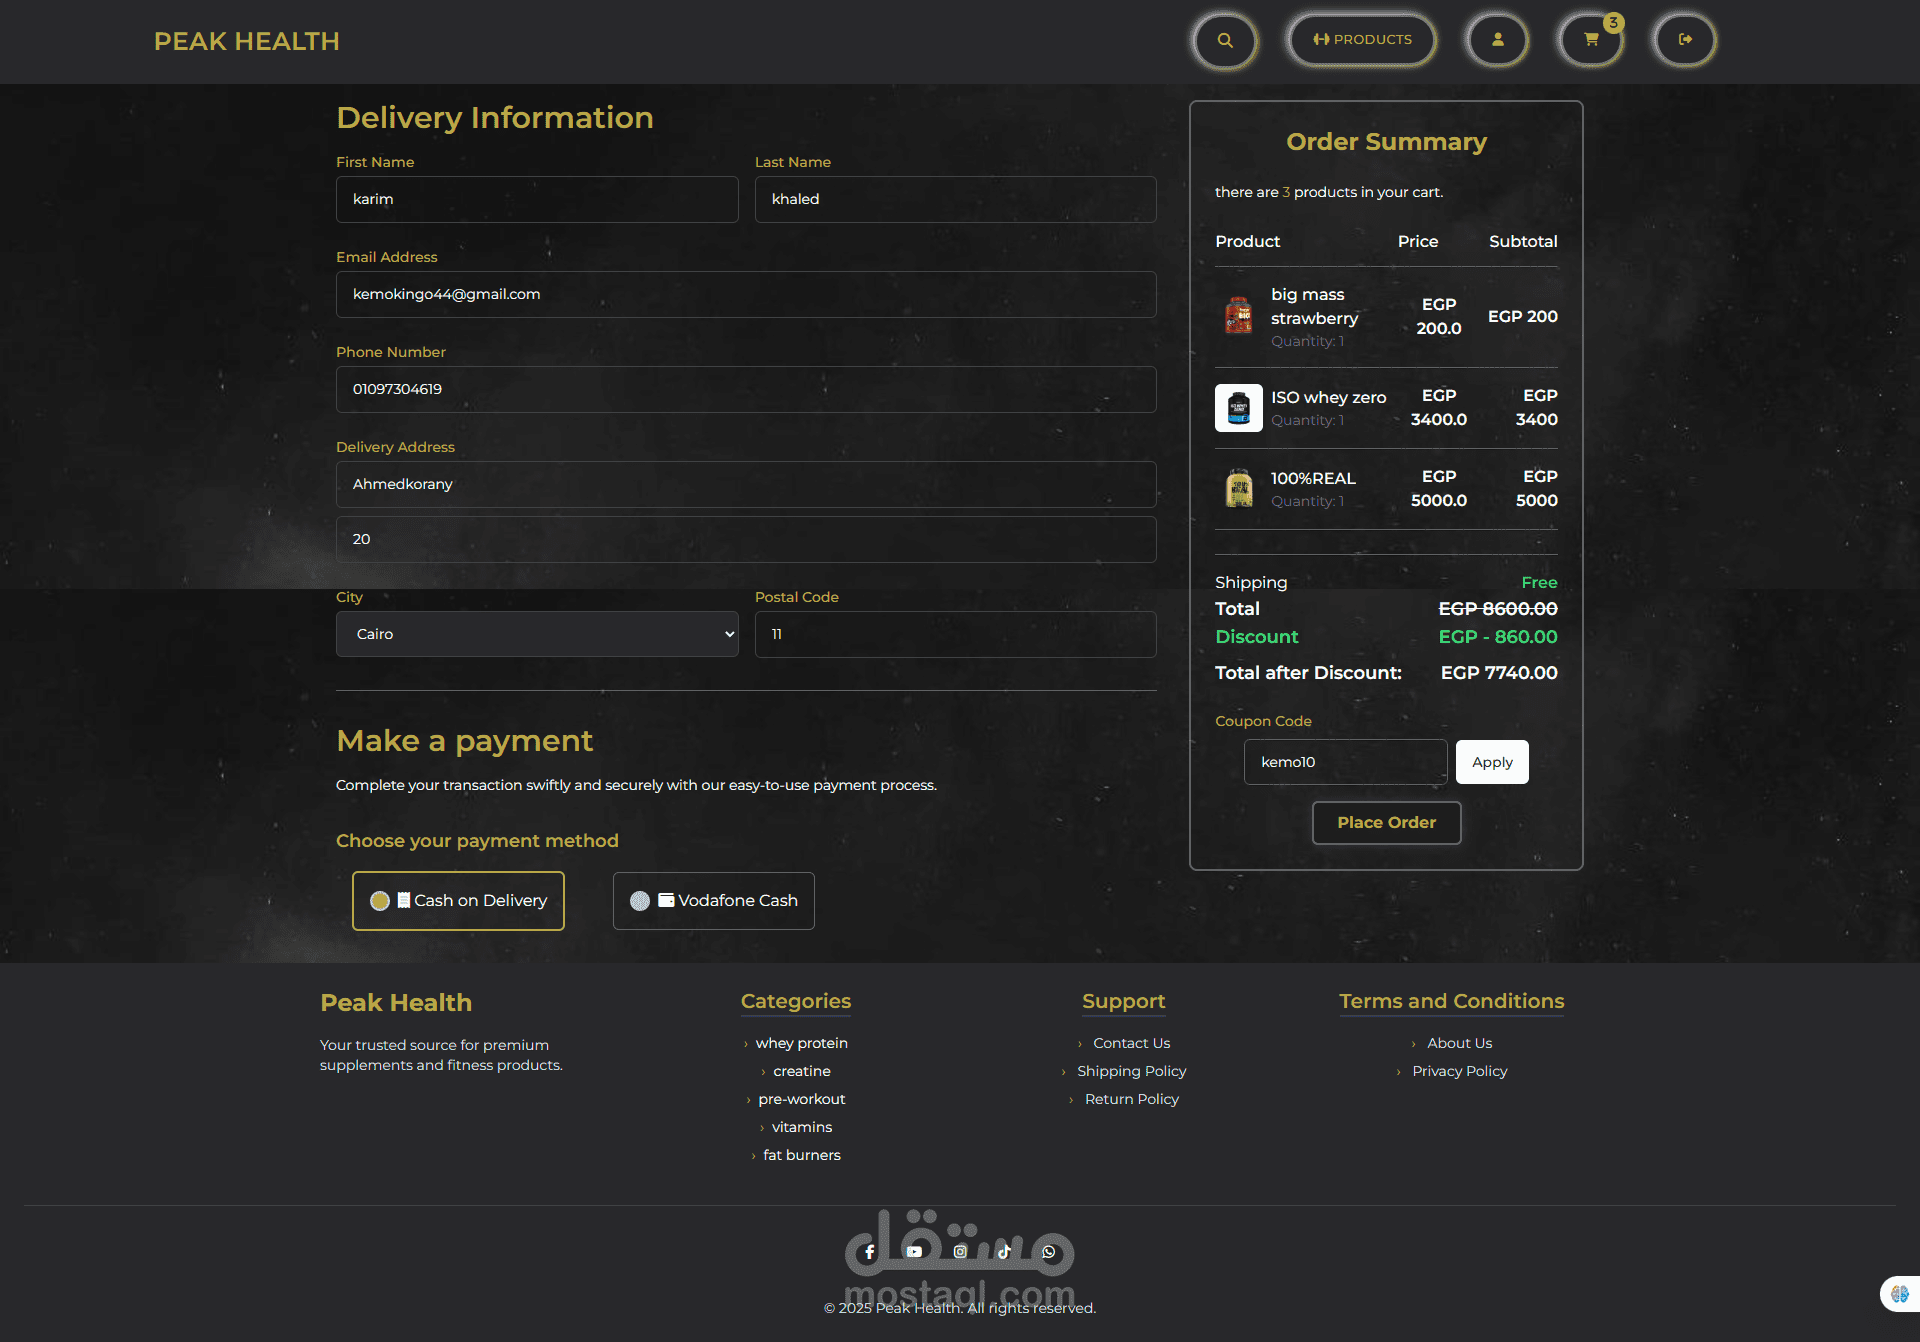Open the Facebook icon in footer
The height and width of the screenshot is (1342, 1920).
coord(869,1252)
